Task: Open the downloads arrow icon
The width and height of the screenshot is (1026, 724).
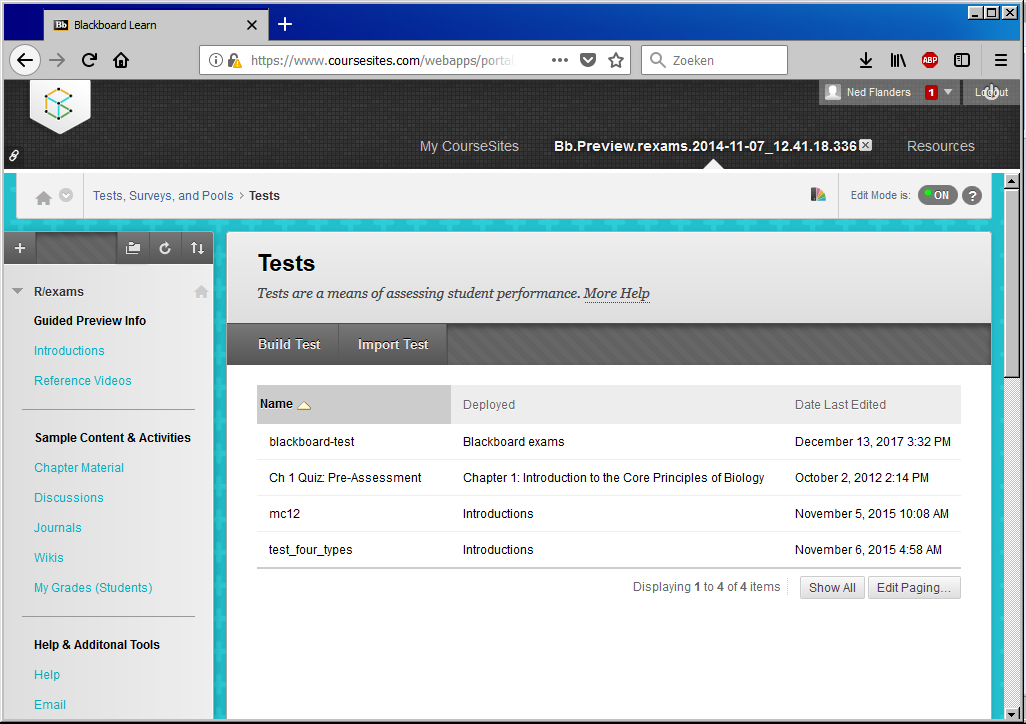Action: (x=866, y=60)
